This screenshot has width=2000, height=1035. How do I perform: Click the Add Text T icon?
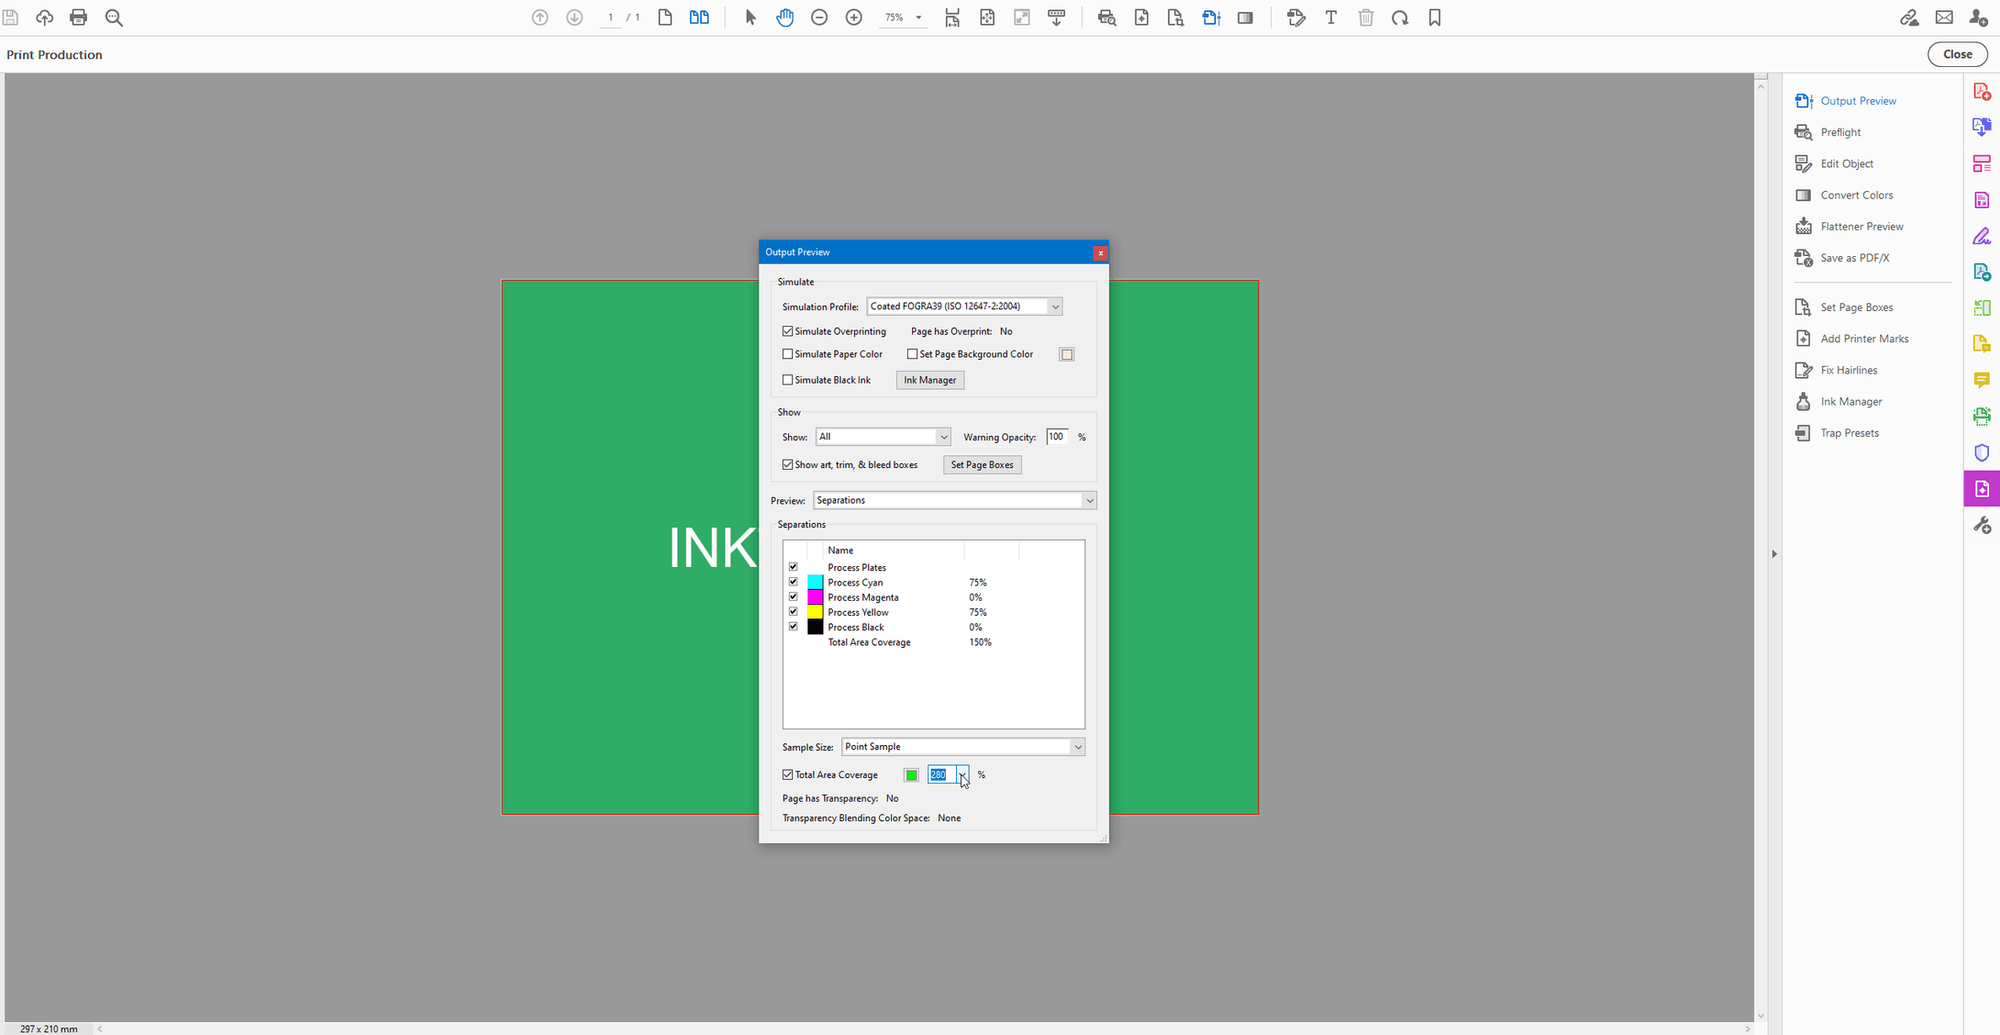click(x=1331, y=17)
